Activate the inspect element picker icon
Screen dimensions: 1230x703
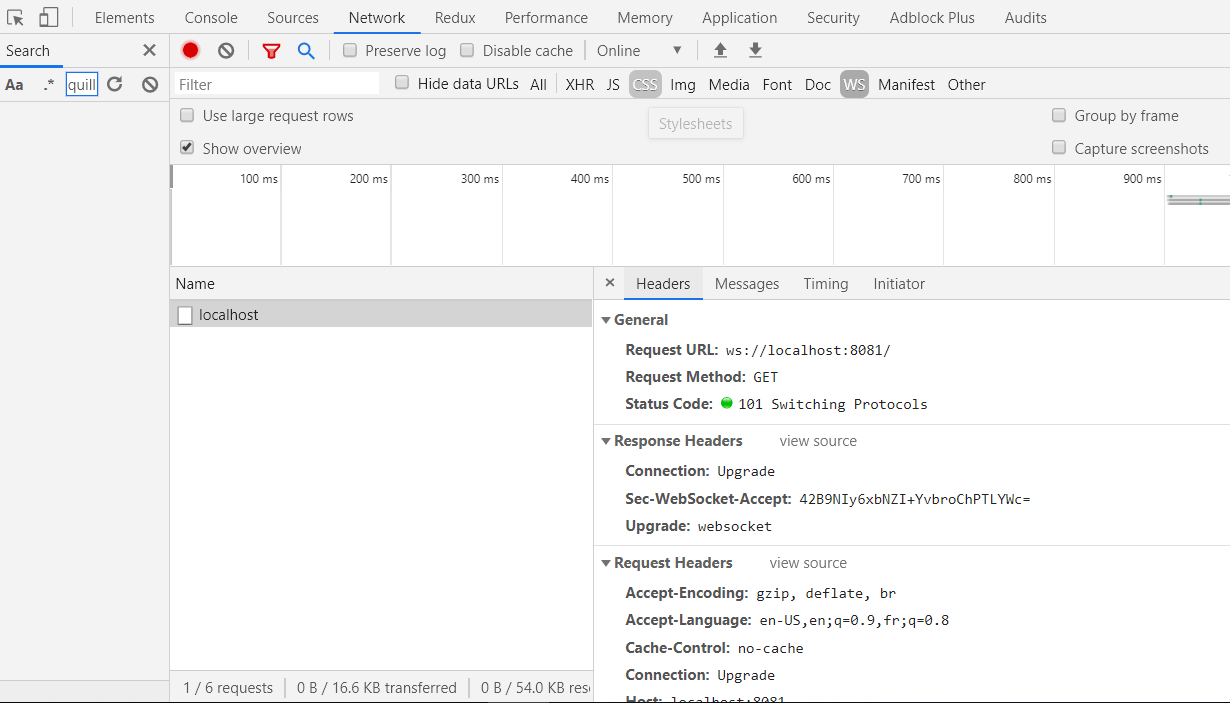point(15,17)
